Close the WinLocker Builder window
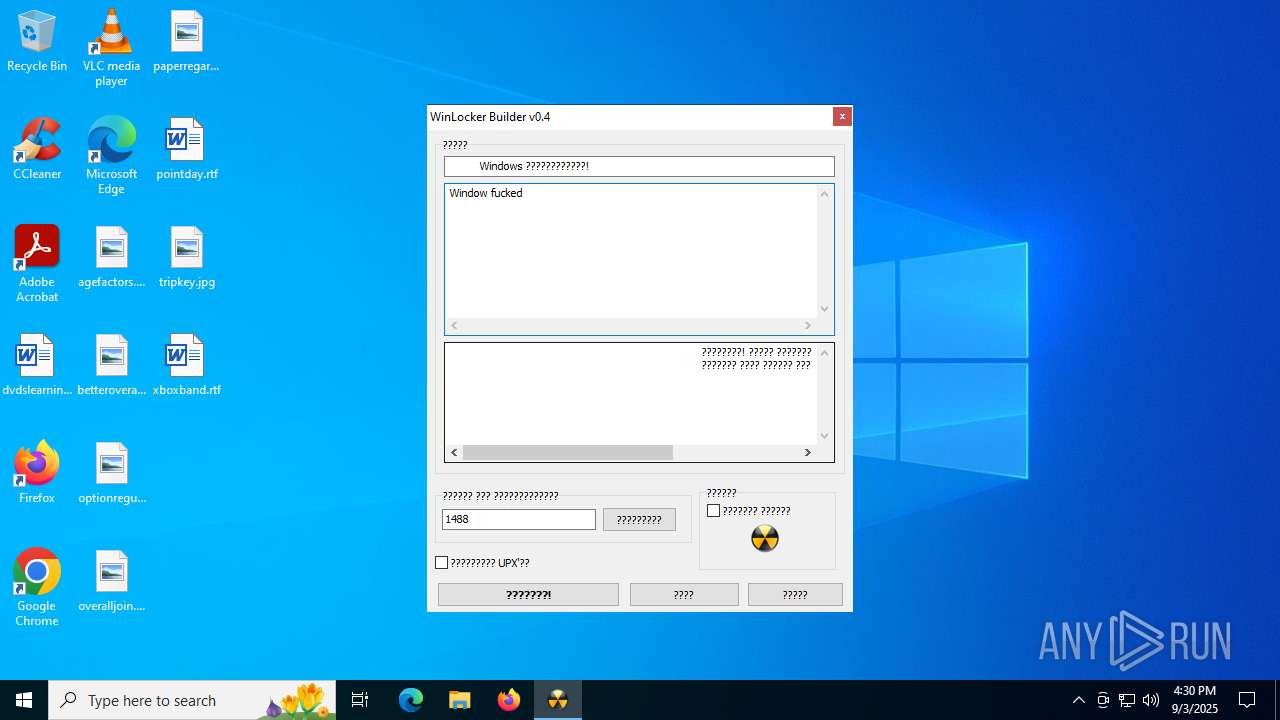This screenshot has height=720, width=1280. (842, 116)
